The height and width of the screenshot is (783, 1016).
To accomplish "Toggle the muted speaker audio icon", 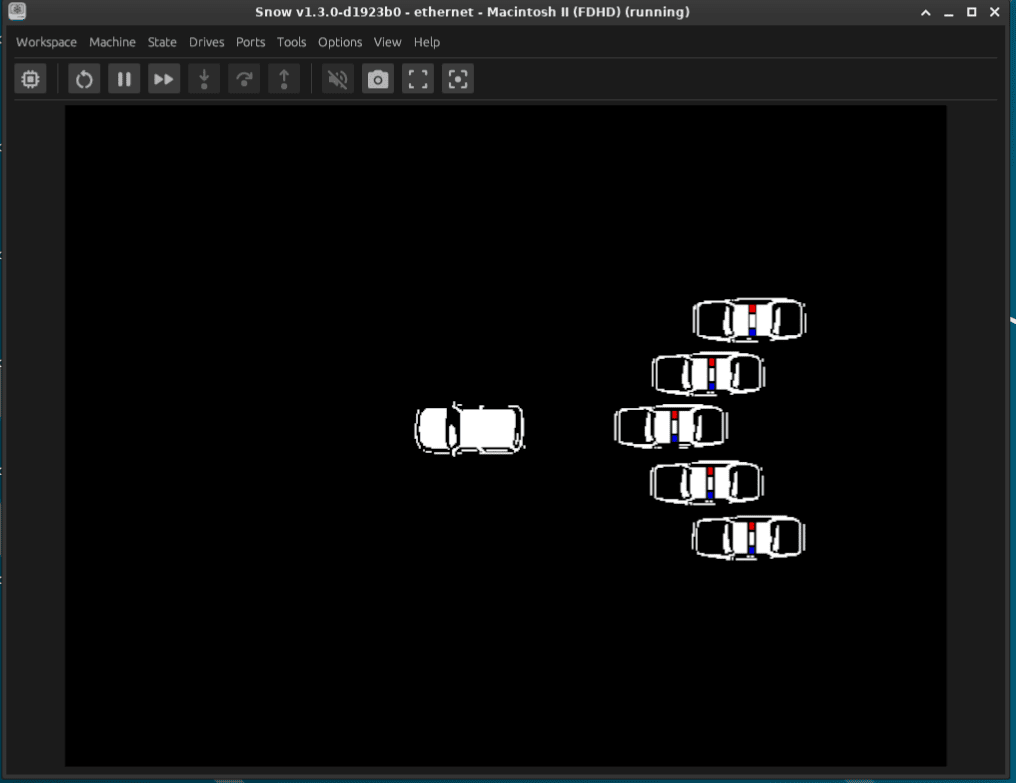I will click(x=338, y=79).
